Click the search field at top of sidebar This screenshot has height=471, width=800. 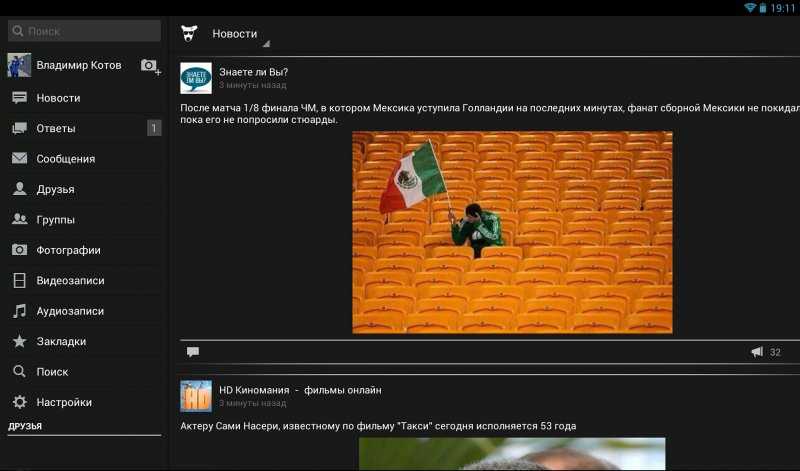[x=84, y=31]
